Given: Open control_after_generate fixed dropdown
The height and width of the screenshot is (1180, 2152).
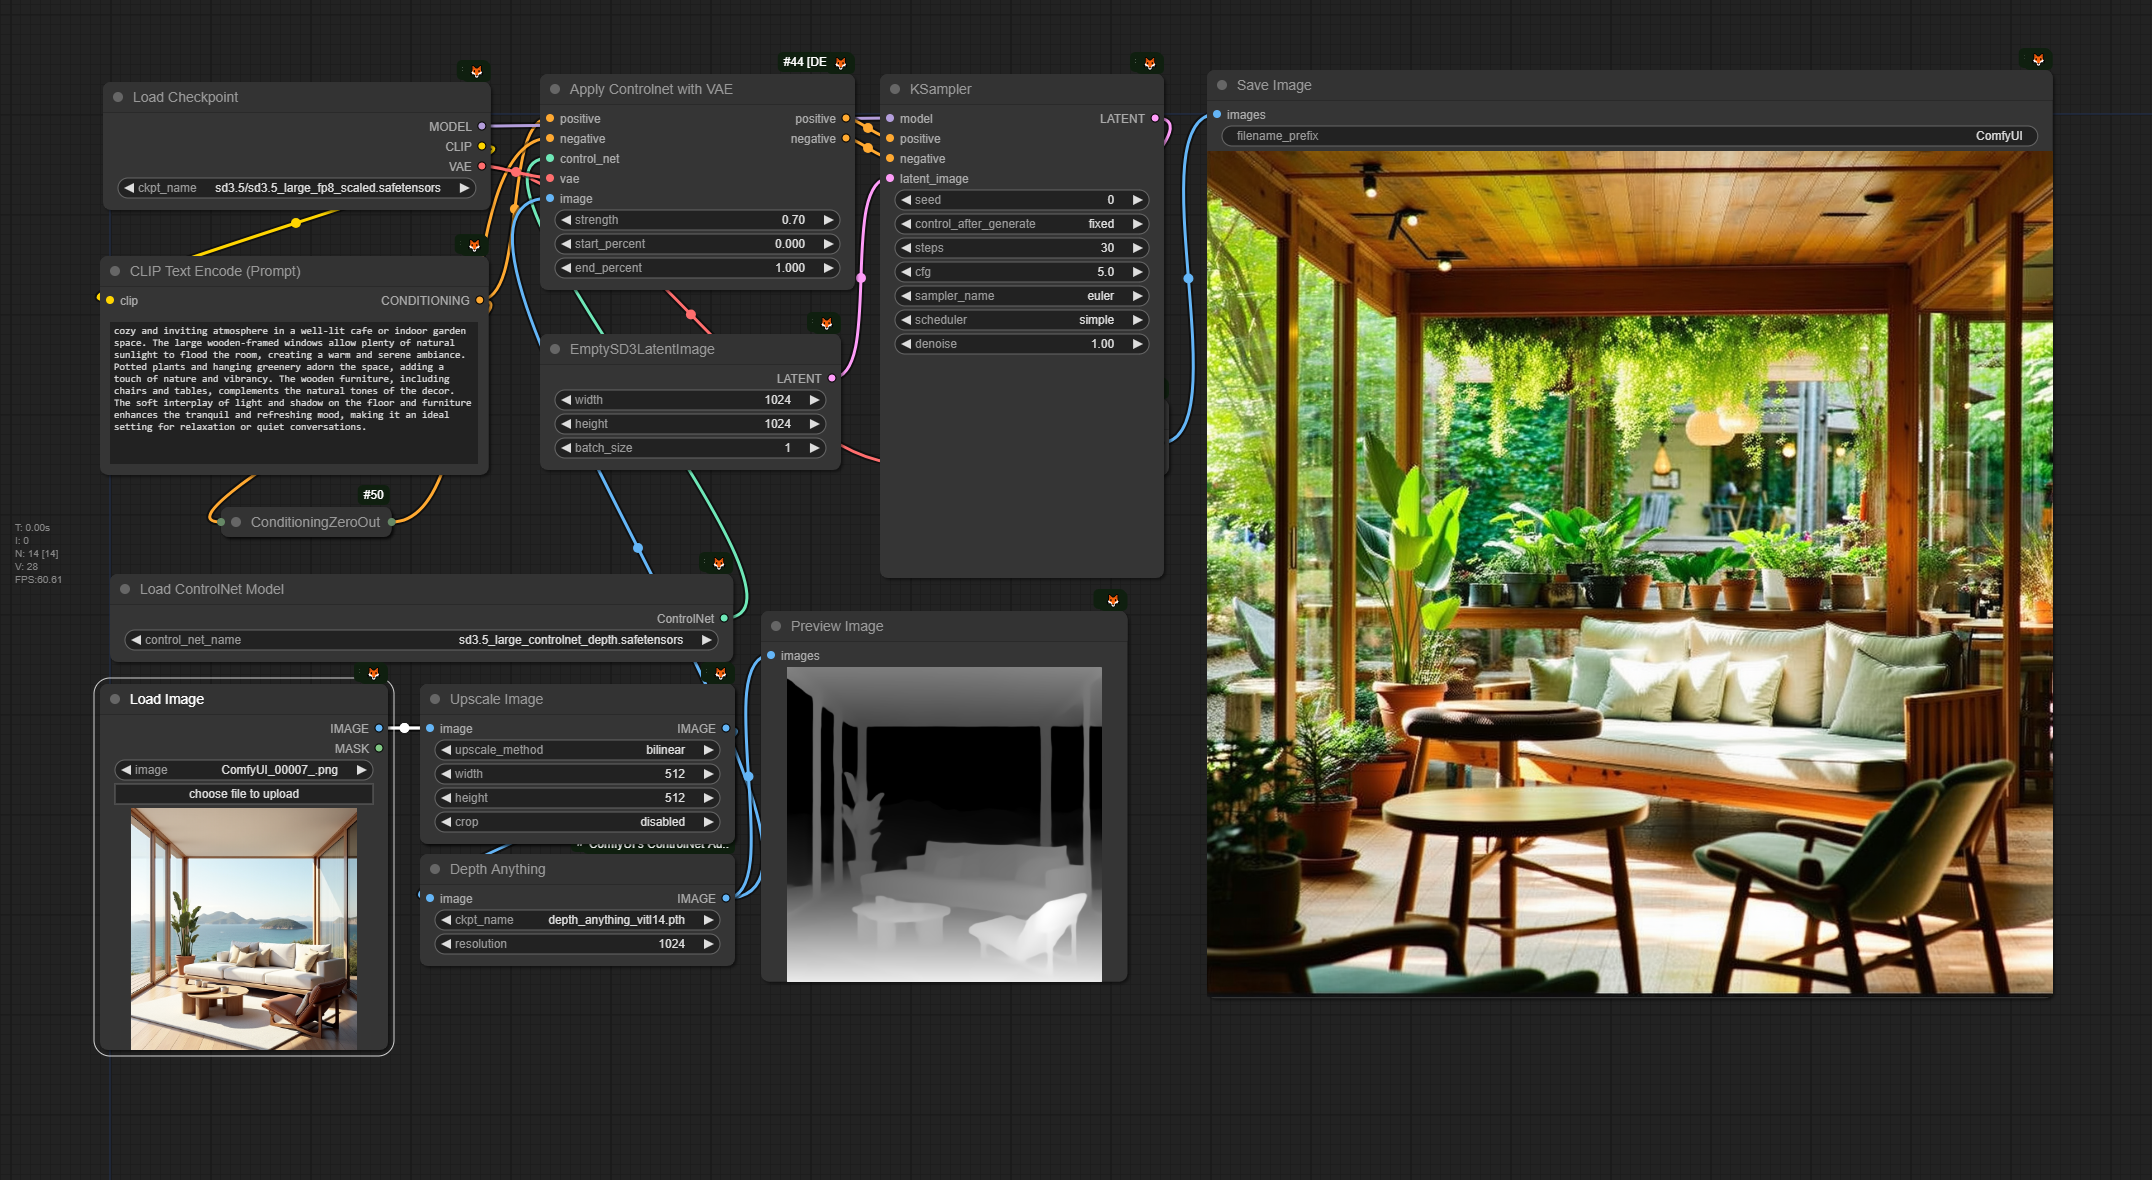Looking at the screenshot, I should [1021, 224].
